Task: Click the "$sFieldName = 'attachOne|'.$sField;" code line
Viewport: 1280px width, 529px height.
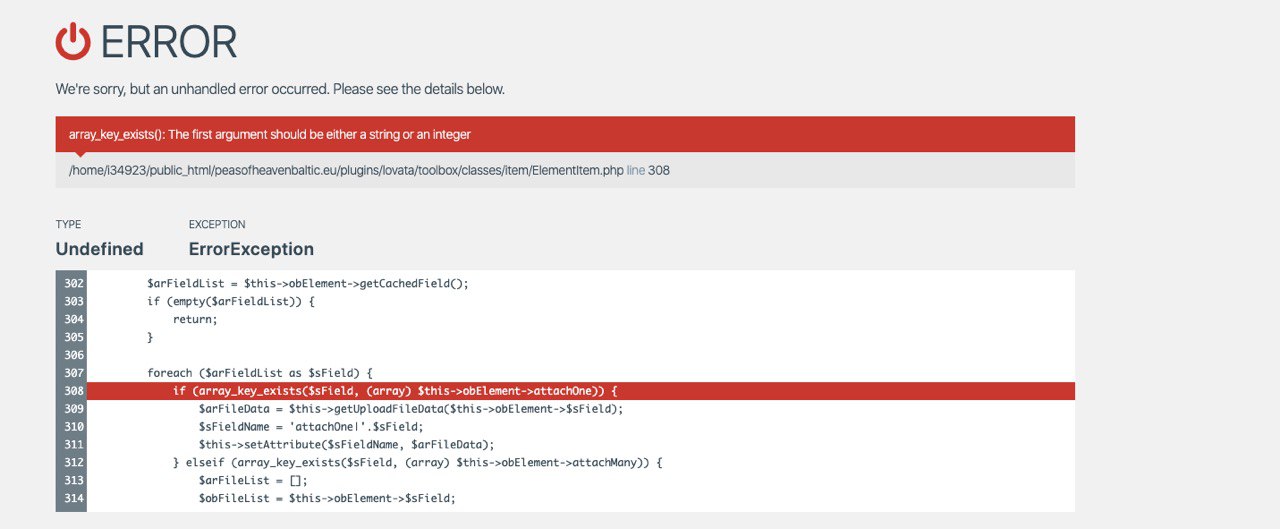Action: 311,427
